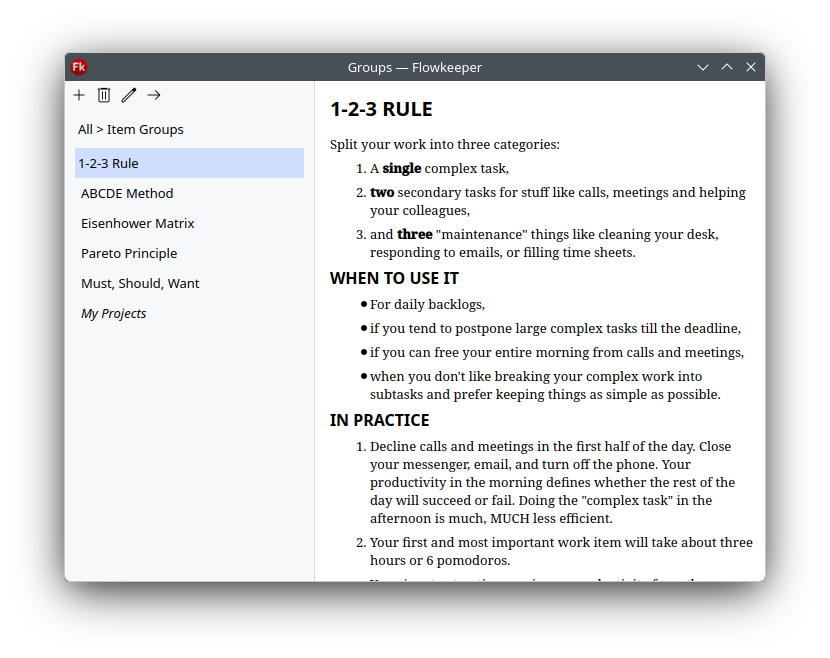Click the bullet 'For daily backlogs,'
The height and width of the screenshot is (658, 830).
coord(427,304)
